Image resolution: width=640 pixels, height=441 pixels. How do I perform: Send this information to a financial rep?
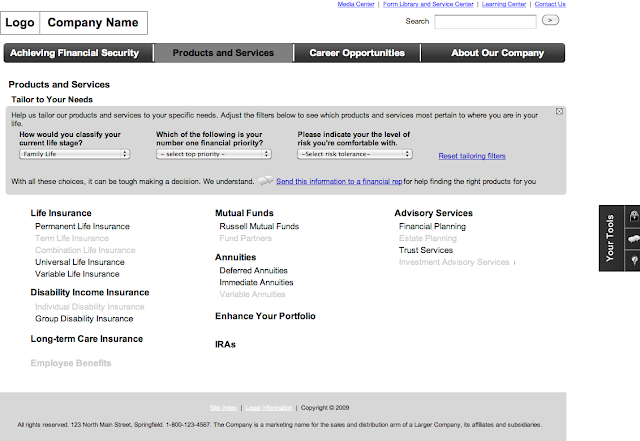(x=339, y=181)
